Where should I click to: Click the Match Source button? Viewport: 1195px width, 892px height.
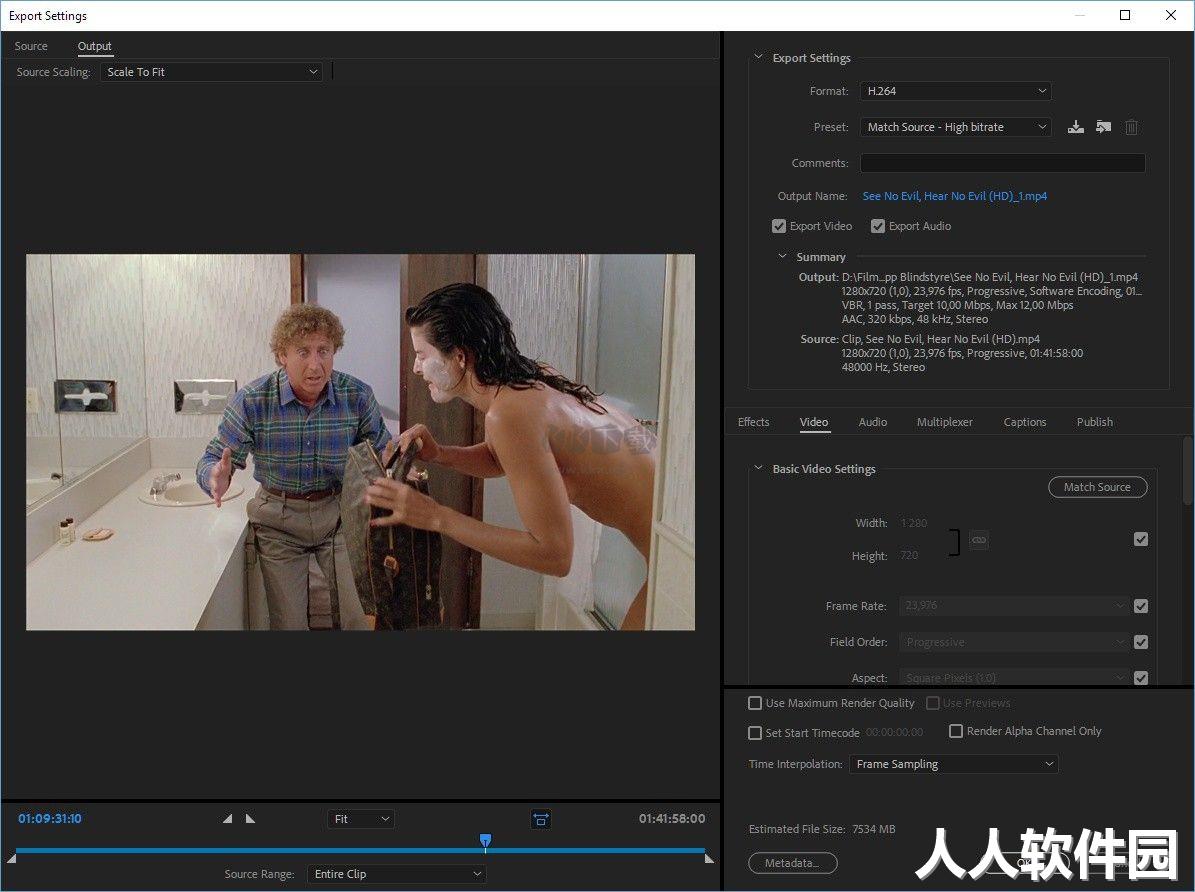click(x=1097, y=487)
